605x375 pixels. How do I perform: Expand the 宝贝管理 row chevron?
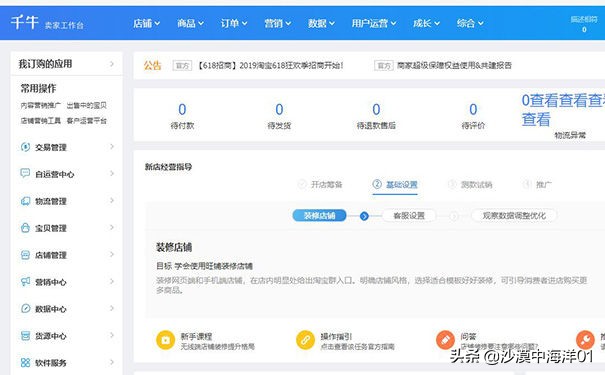coord(112,228)
